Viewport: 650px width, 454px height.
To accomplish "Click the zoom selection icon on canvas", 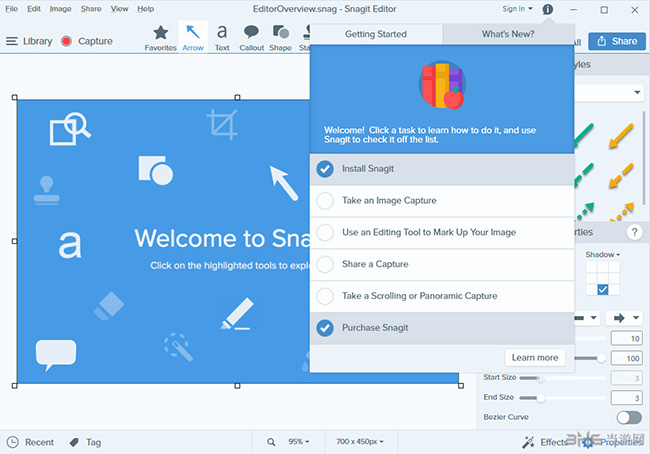I will pyautogui.click(x=70, y=129).
